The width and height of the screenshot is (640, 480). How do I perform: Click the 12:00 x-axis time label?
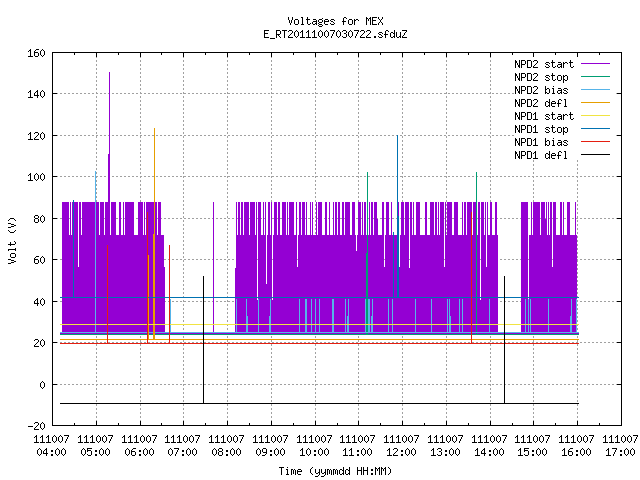402,453
